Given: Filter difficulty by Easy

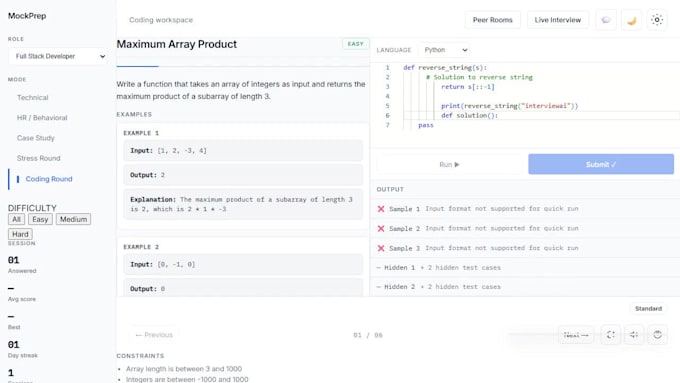Looking at the screenshot, I should (40, 219).
